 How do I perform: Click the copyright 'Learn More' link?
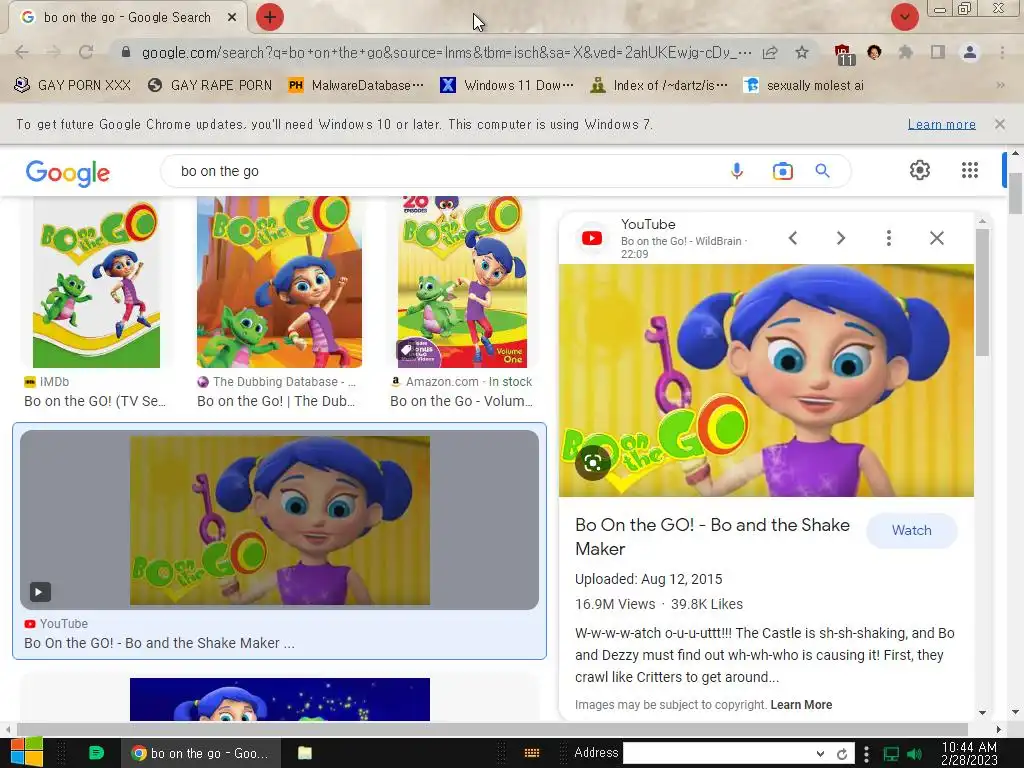click(801, 705)
